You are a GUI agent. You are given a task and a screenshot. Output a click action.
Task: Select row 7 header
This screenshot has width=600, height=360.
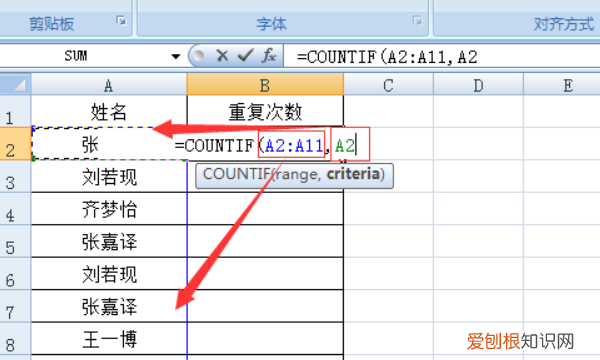pyautogui.click(x=15, y=306)
